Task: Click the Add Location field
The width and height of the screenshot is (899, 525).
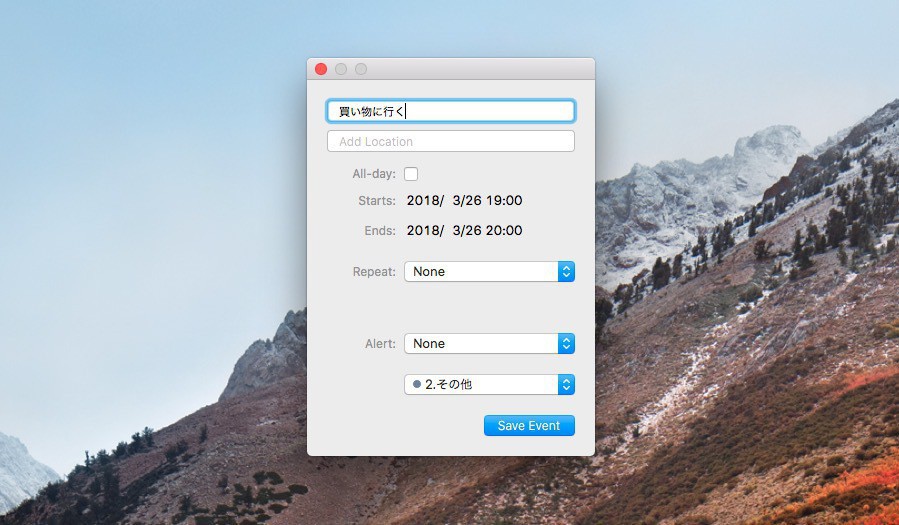Action: (451, 141)
